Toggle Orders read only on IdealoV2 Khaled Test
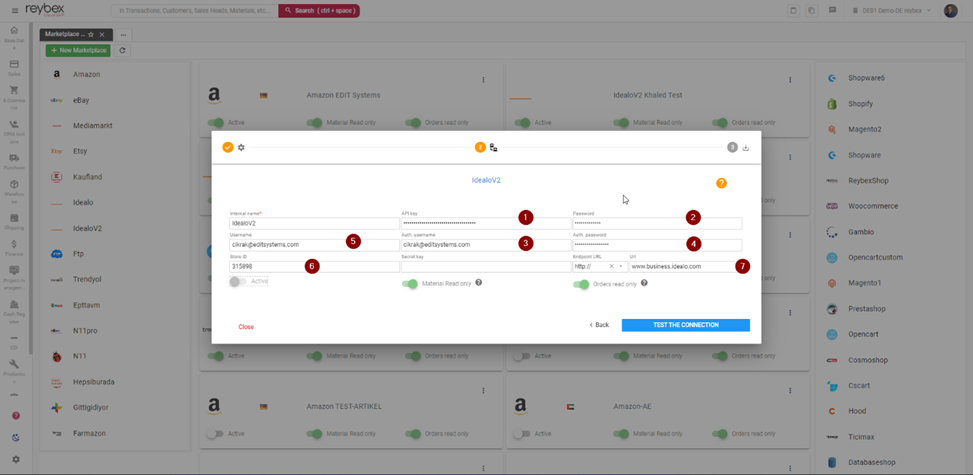973x475 pixels. click(x=720, y=123)
